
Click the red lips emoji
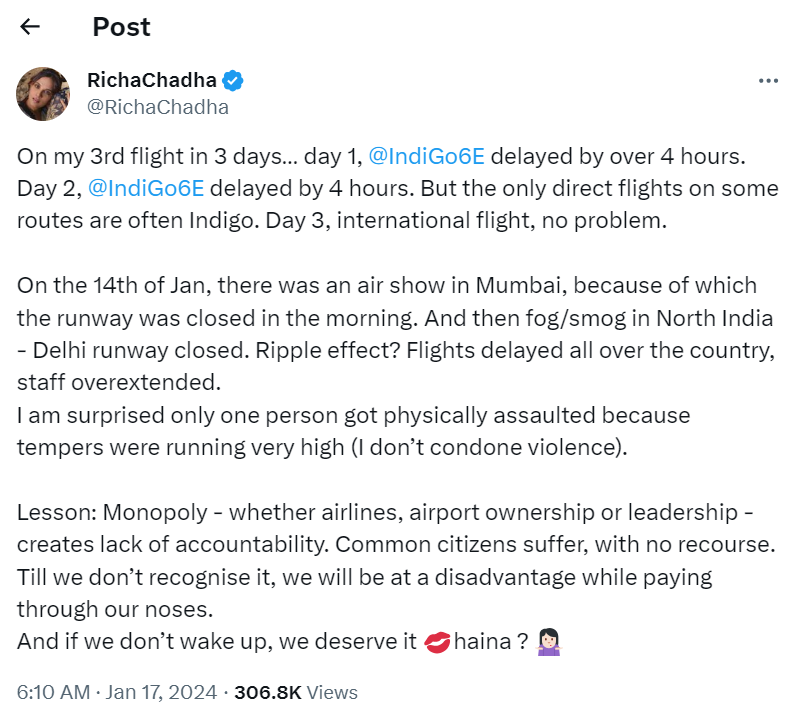[x=437, y=644]
